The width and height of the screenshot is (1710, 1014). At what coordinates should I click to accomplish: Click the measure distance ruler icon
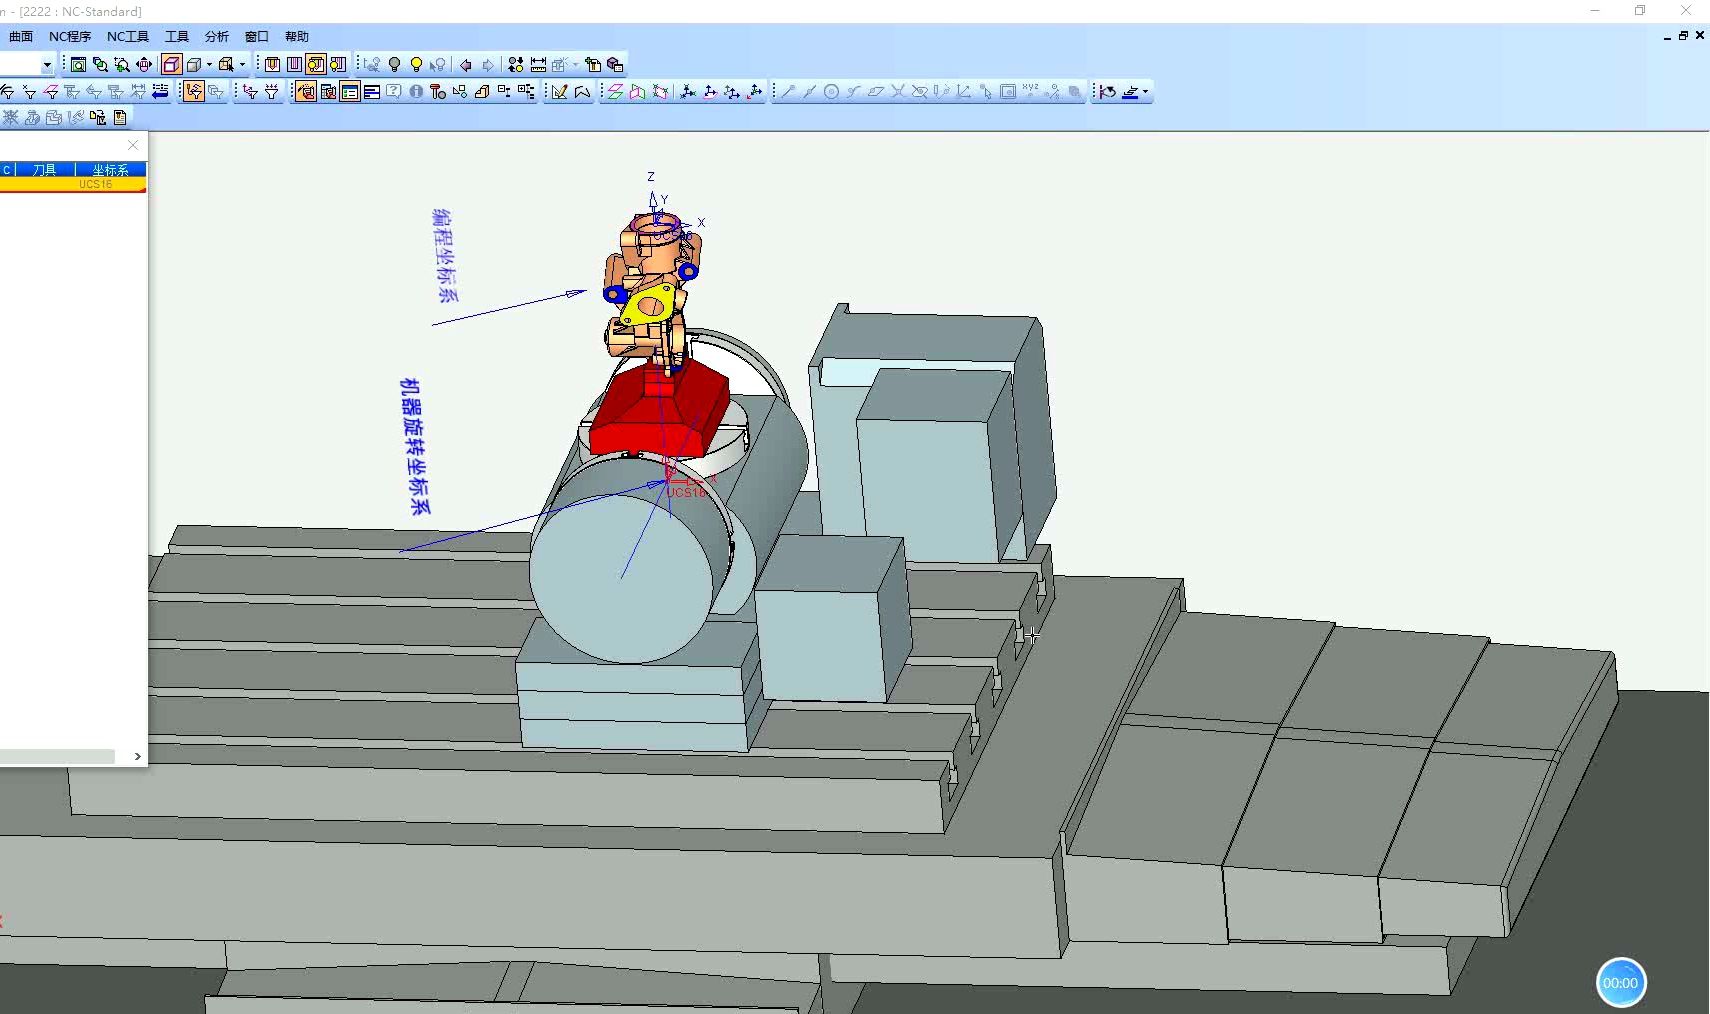tap(538, 65)
